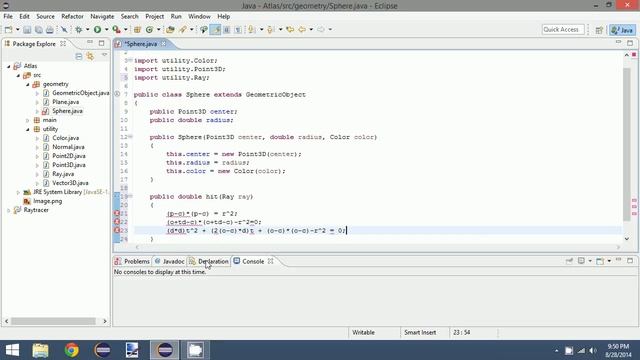Image resolution: width=640 pixels, height=360 pixels.
Task: Create a New Java Package
Action: click(138, 29)
